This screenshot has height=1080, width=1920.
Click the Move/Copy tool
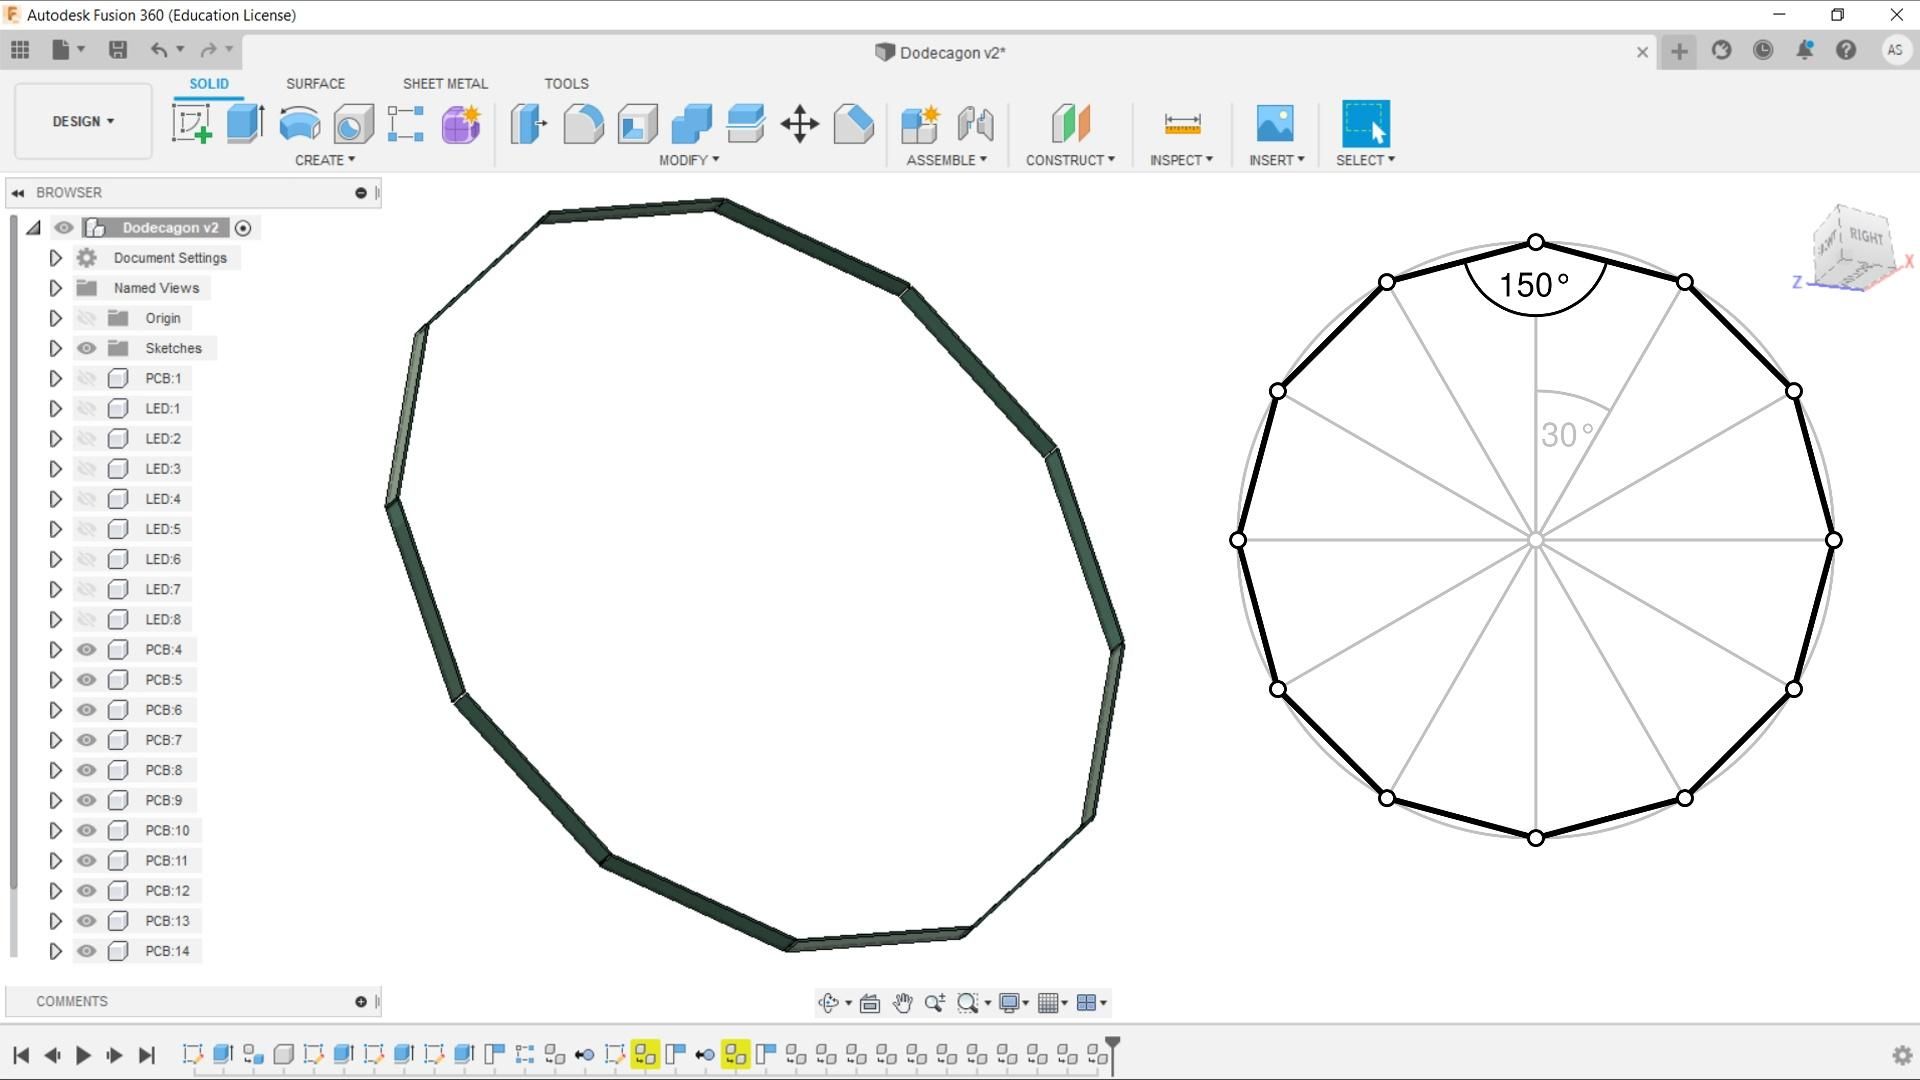799,124
